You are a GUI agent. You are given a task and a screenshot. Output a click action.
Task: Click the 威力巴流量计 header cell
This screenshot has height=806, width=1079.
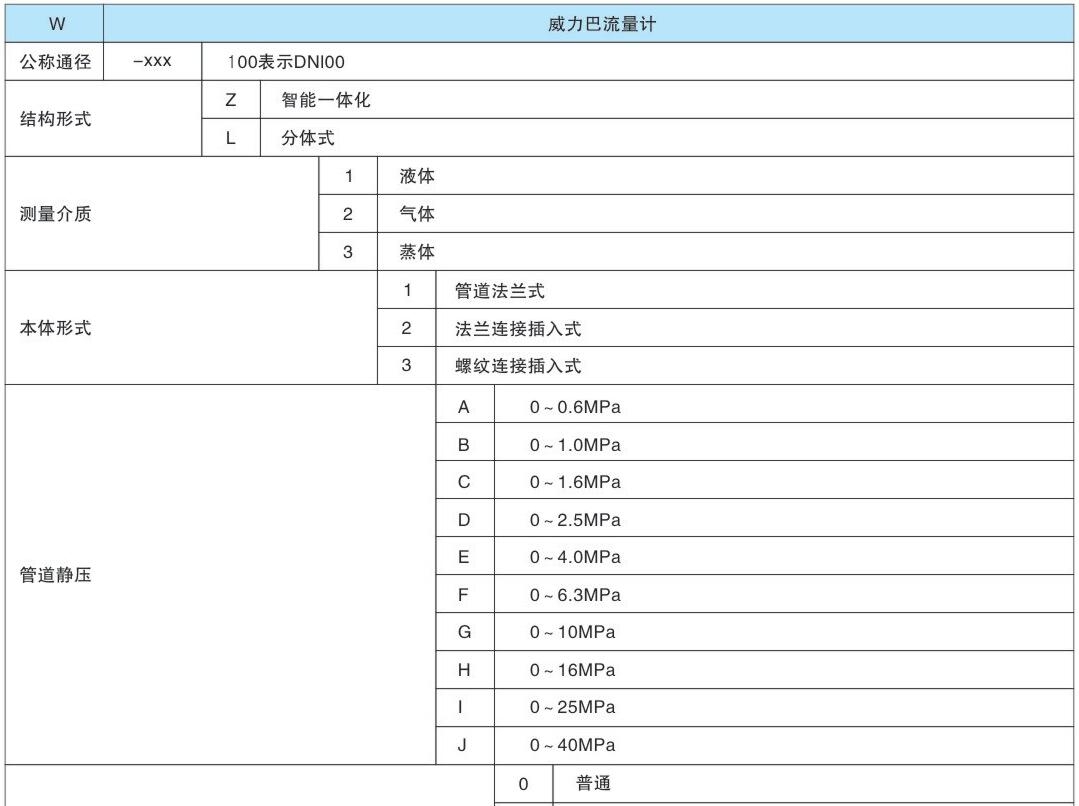tap(601, 25)
